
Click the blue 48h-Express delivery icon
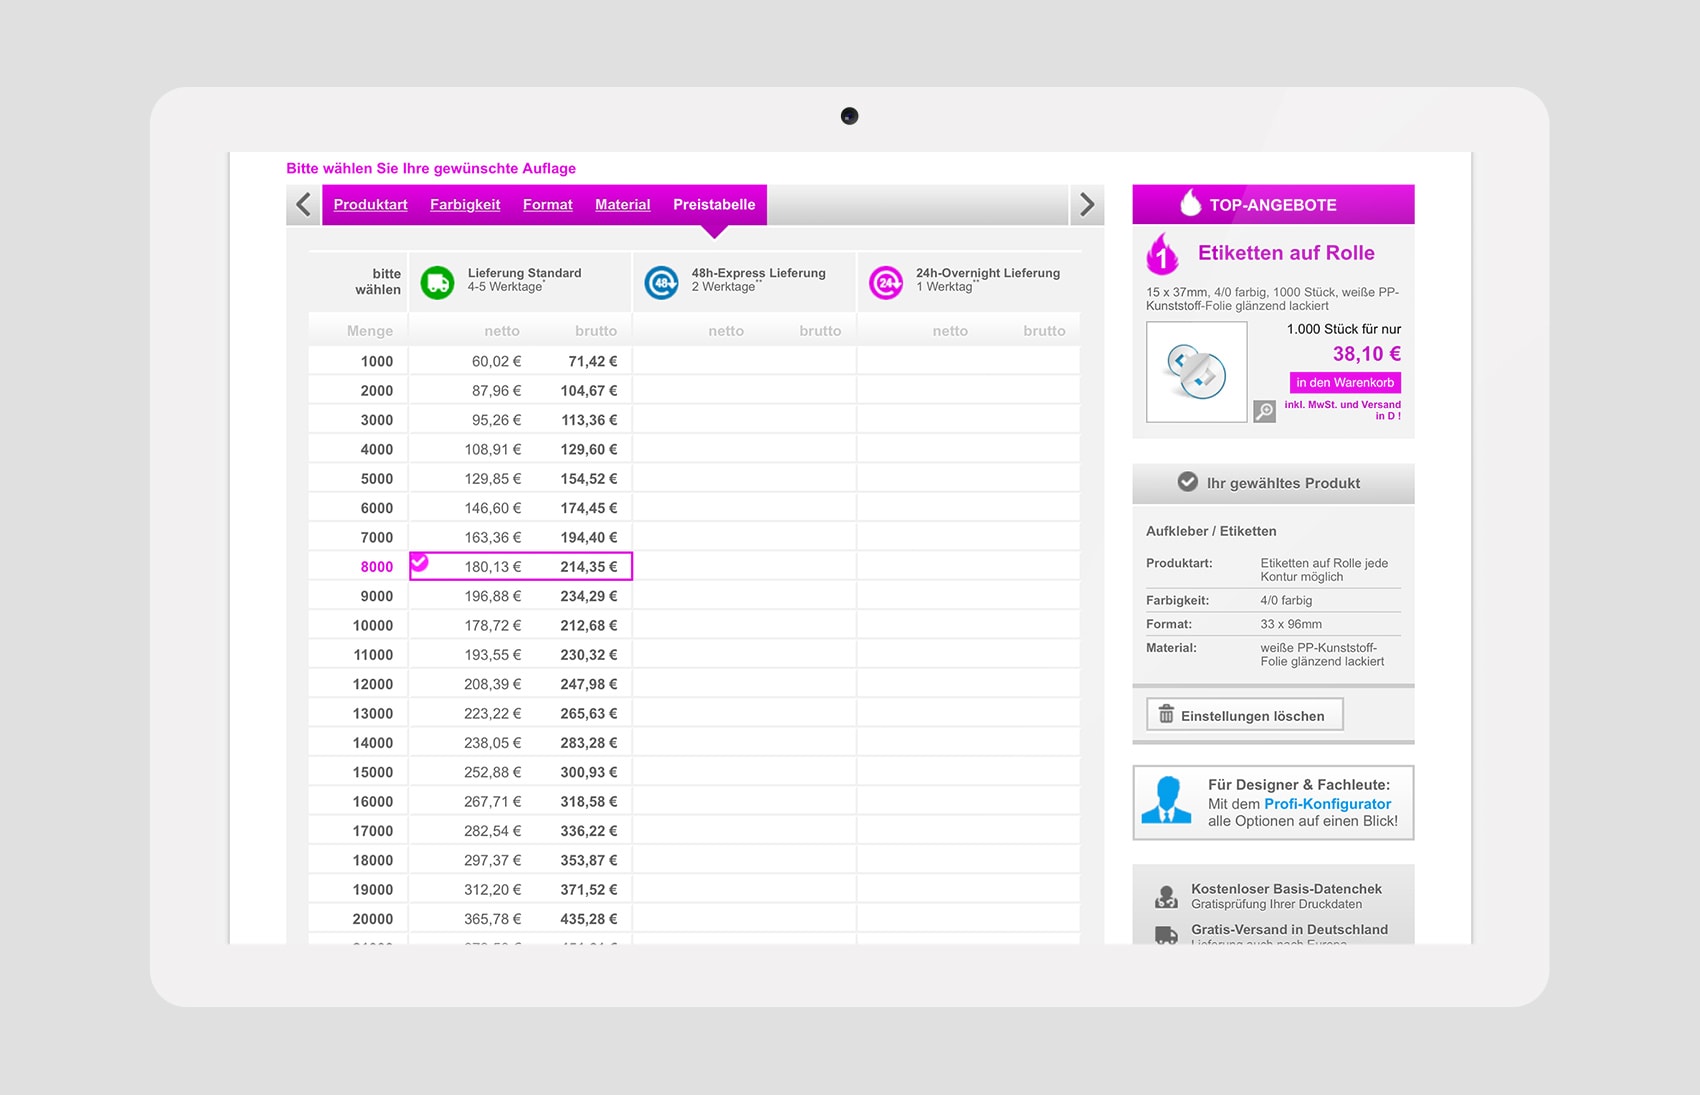(661, 283)
